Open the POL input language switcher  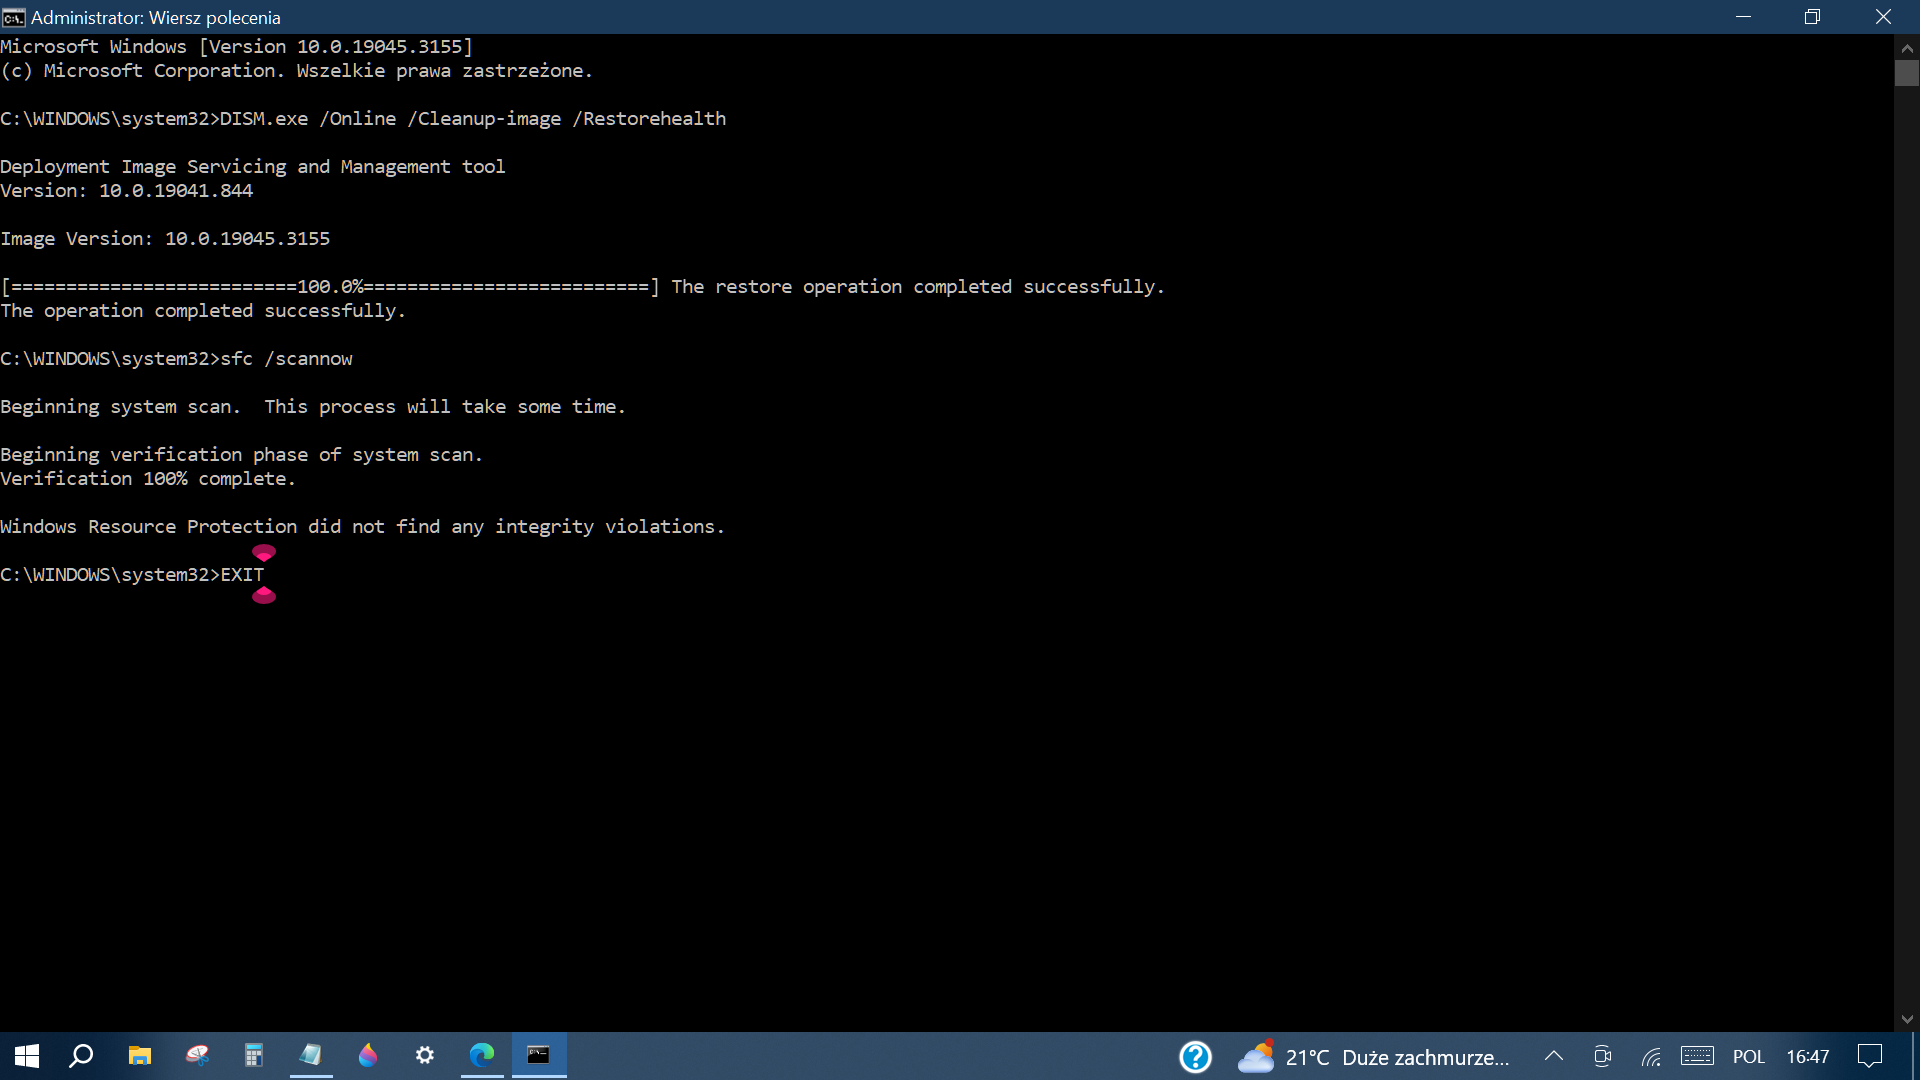[x=1750, y=1056]
